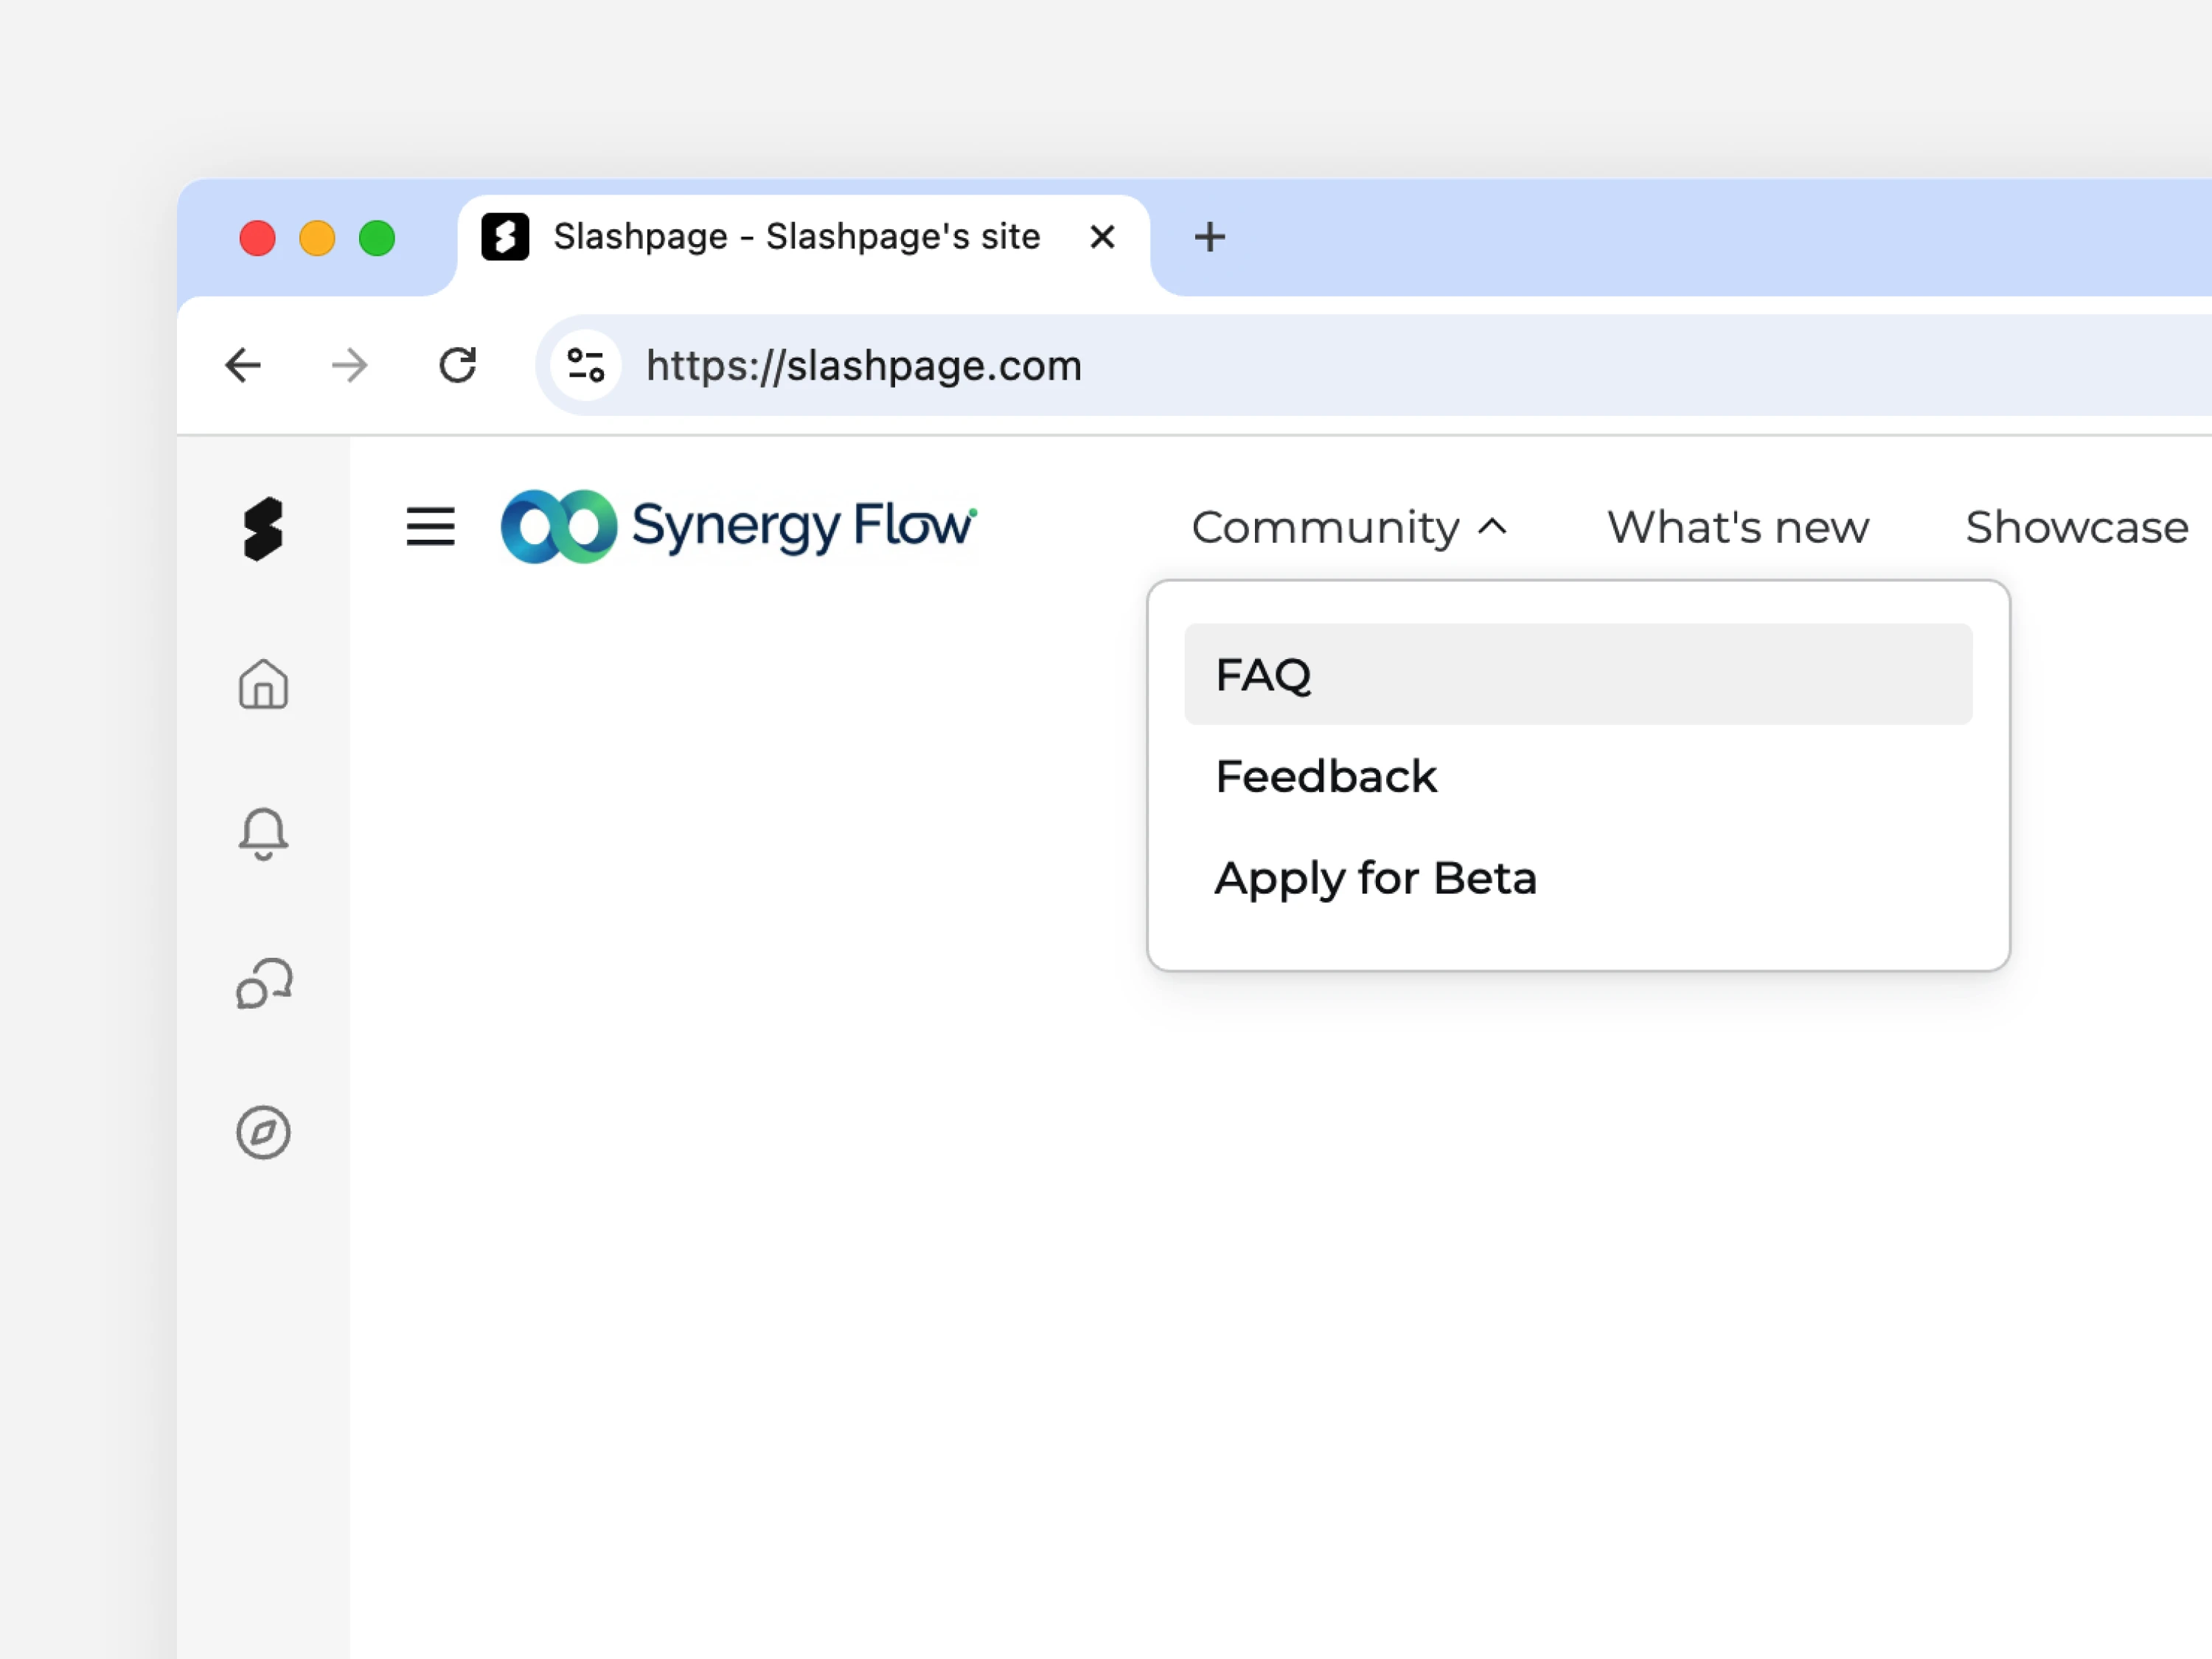Open the chat bubbles icon

pos(263,983)
